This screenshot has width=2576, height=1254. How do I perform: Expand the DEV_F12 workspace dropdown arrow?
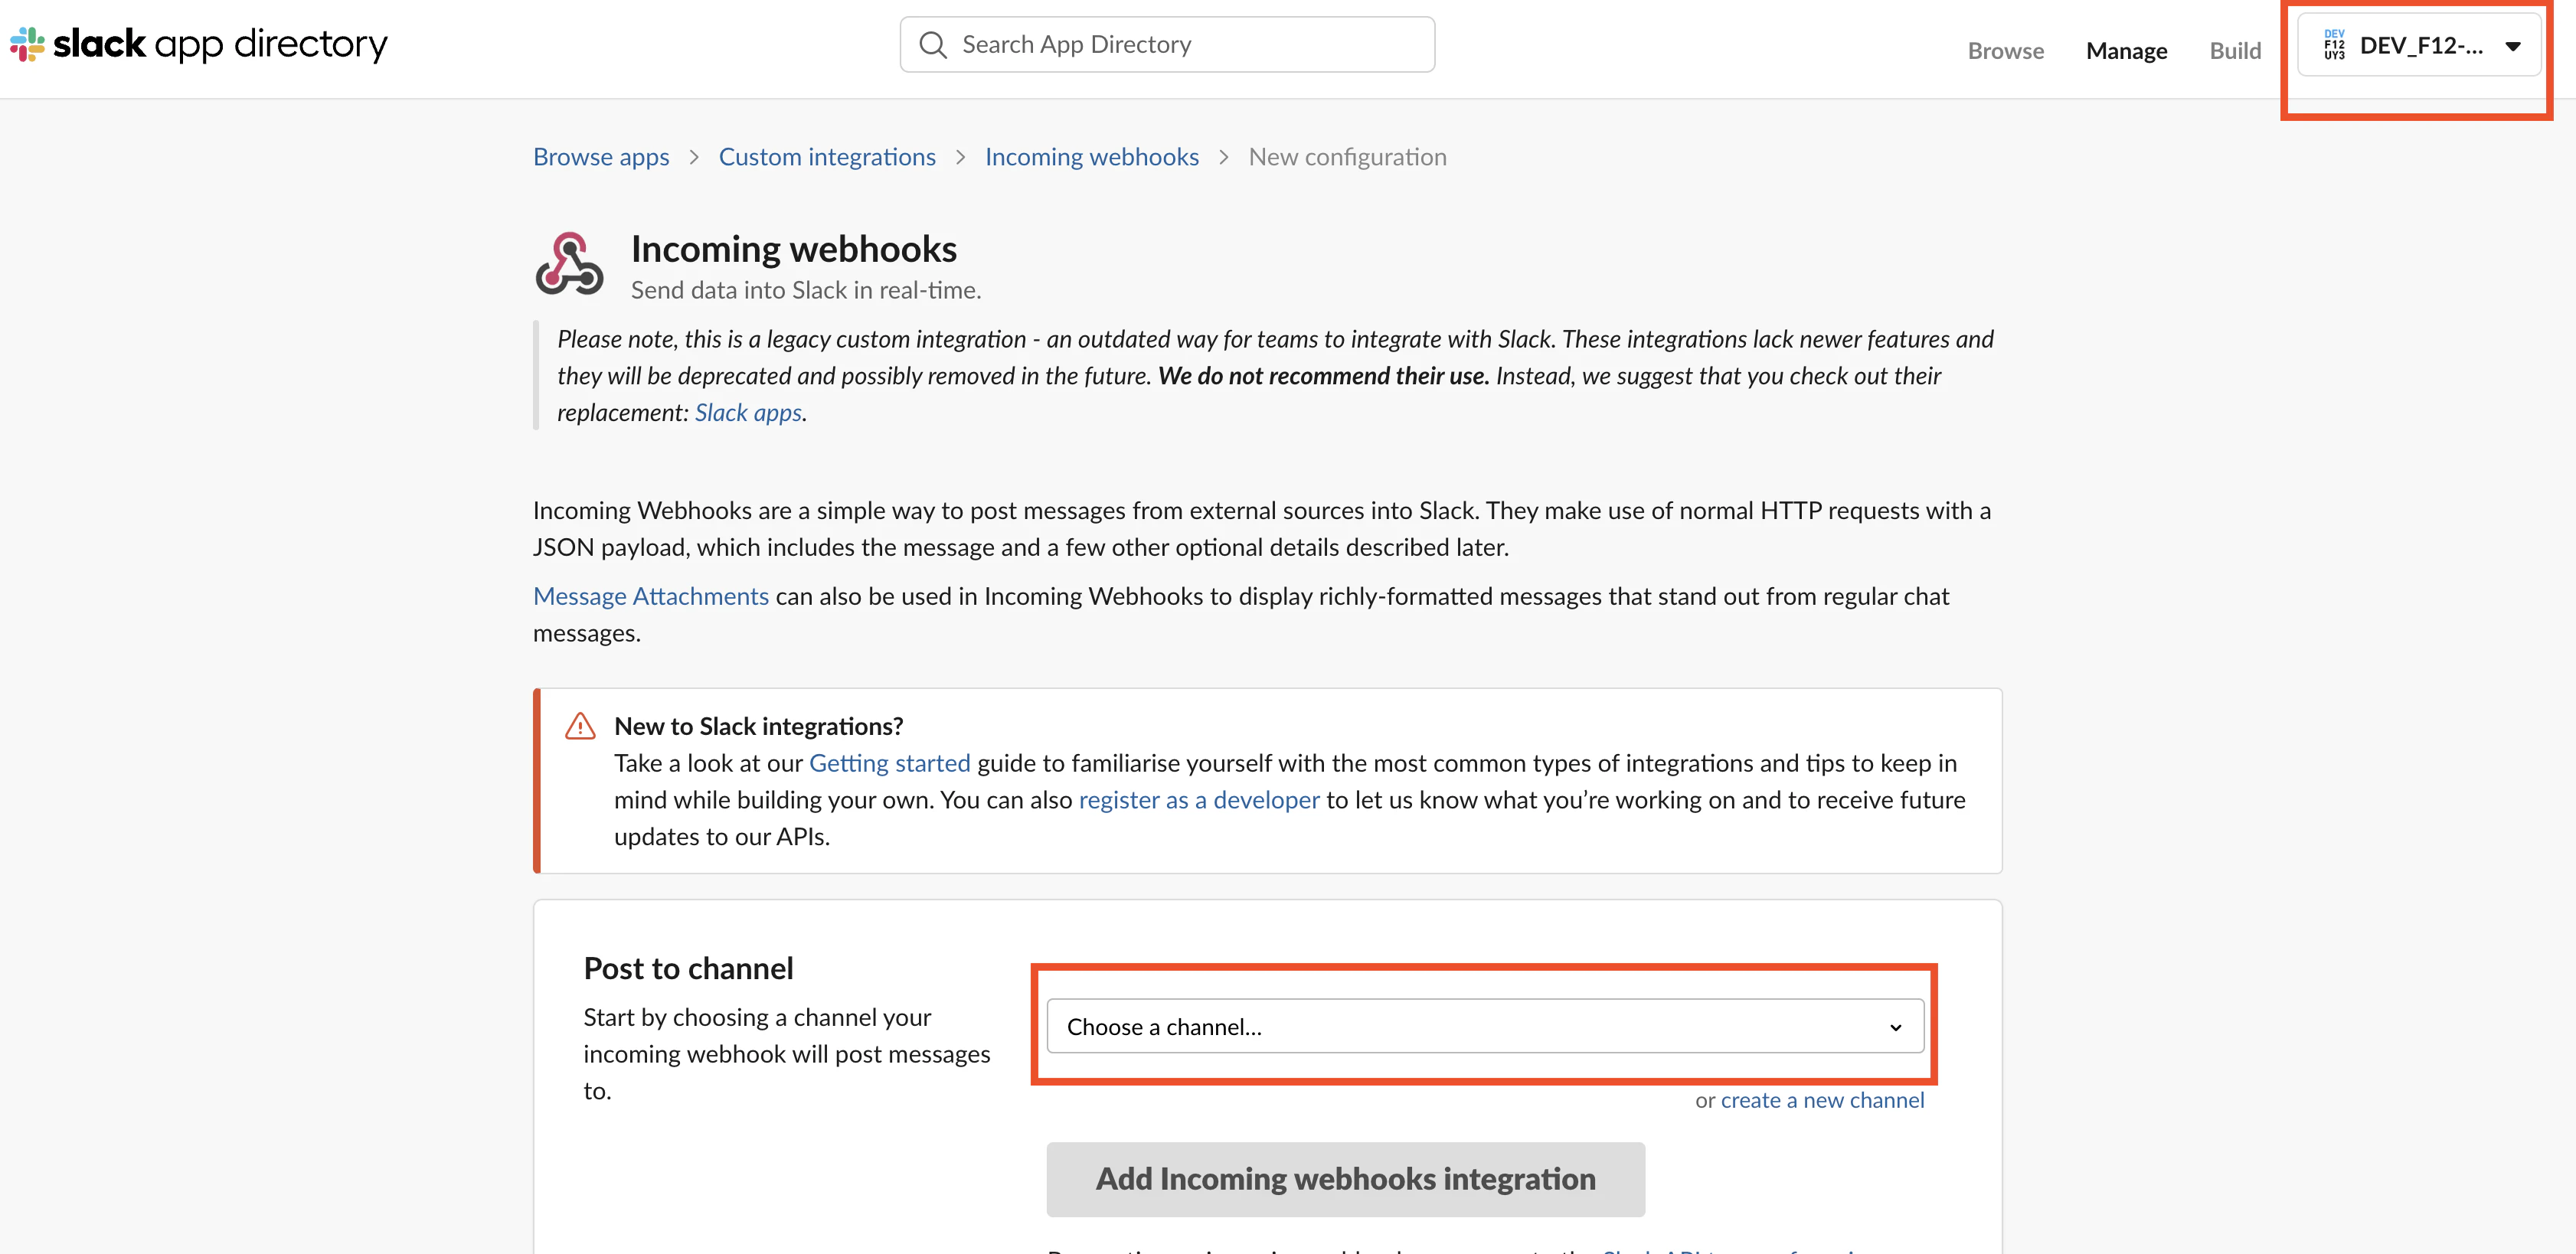point(2512,46)
